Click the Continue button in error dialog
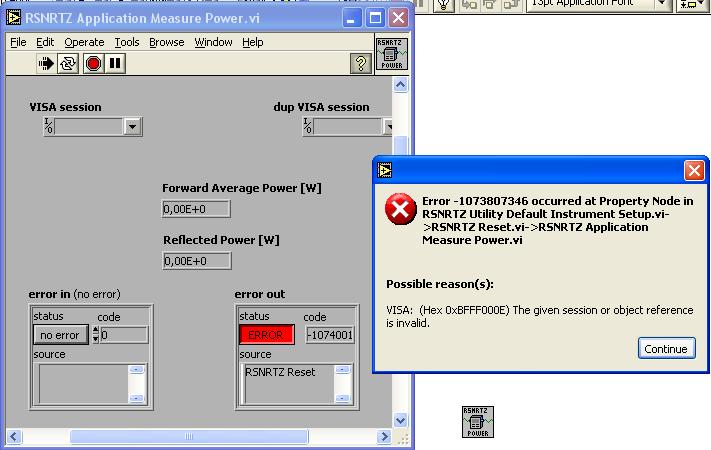The width and height of the screenshot is (711, 450). pyautogui.click(x=666, y=348)
